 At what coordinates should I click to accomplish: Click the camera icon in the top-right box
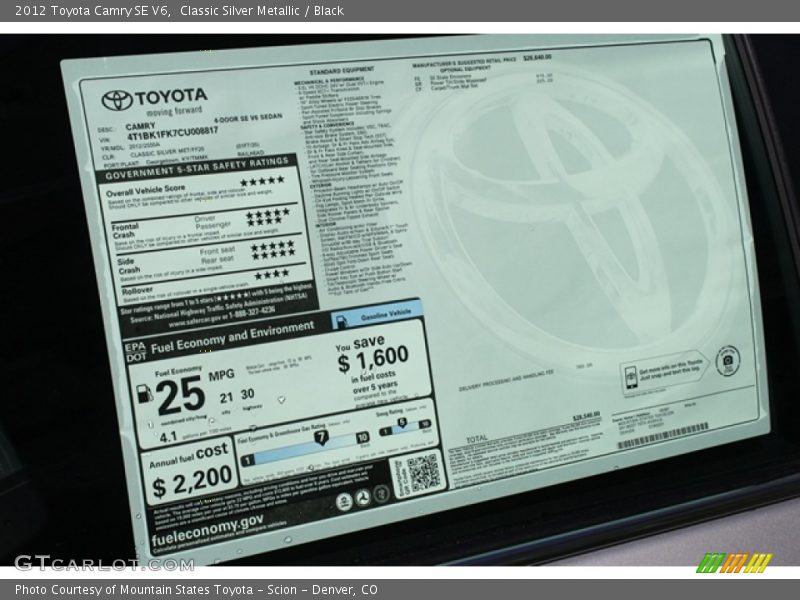pyautogui.click(x=727, y=360)
